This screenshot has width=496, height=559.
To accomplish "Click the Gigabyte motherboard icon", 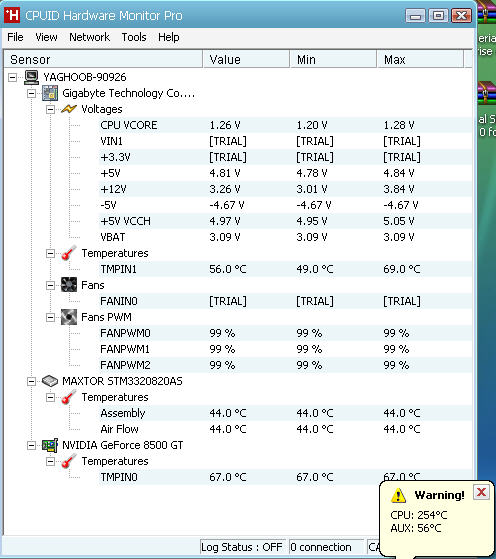I will point(50,93).
